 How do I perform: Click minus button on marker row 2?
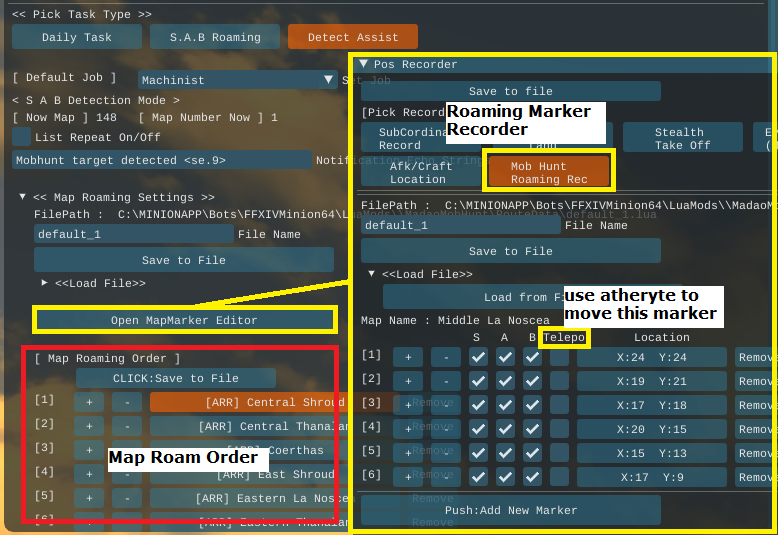point(445,381)
